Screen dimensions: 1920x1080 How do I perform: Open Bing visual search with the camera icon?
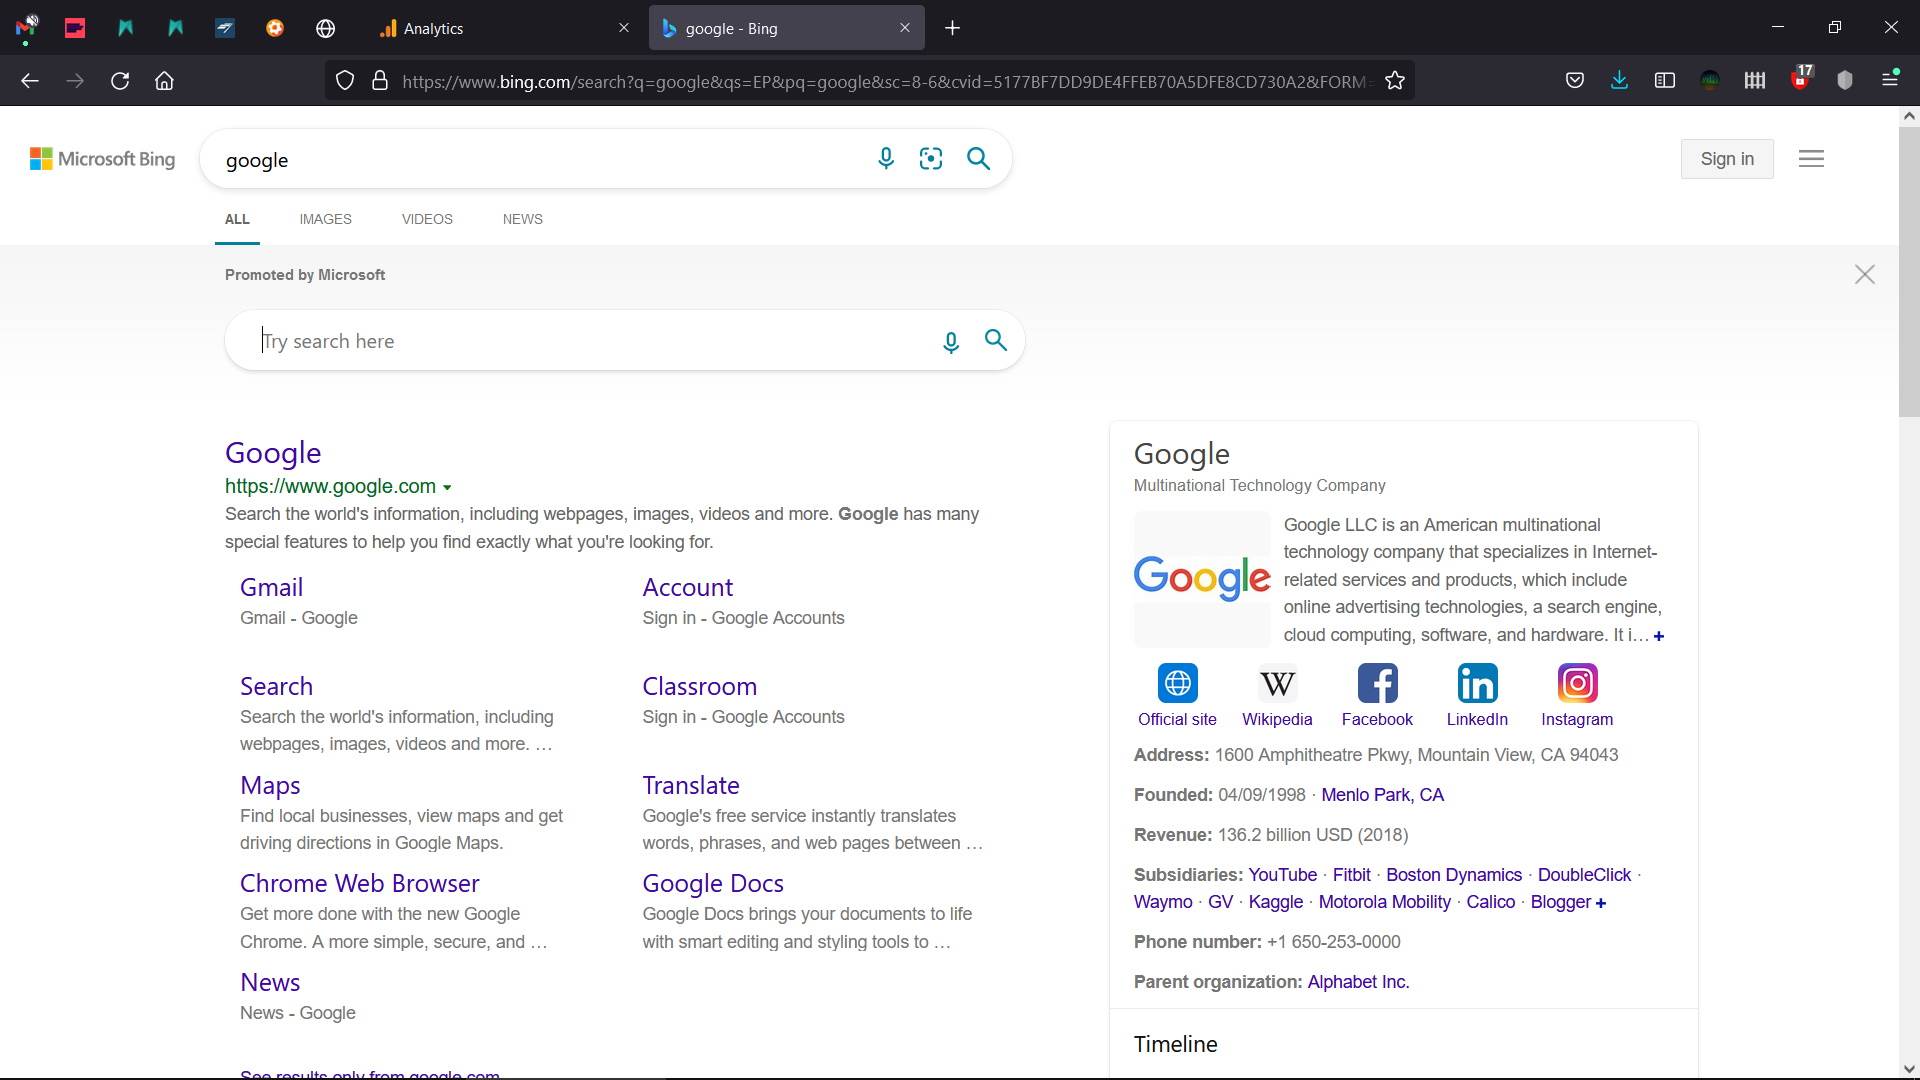click(931, 158)
